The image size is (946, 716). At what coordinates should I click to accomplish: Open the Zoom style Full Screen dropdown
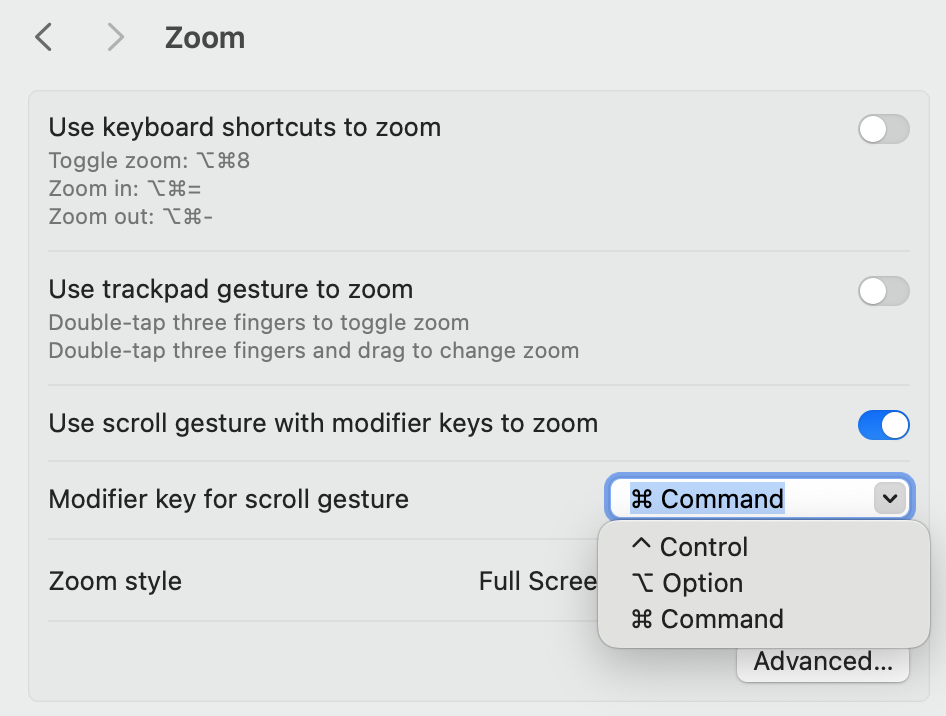pos(537,581)
